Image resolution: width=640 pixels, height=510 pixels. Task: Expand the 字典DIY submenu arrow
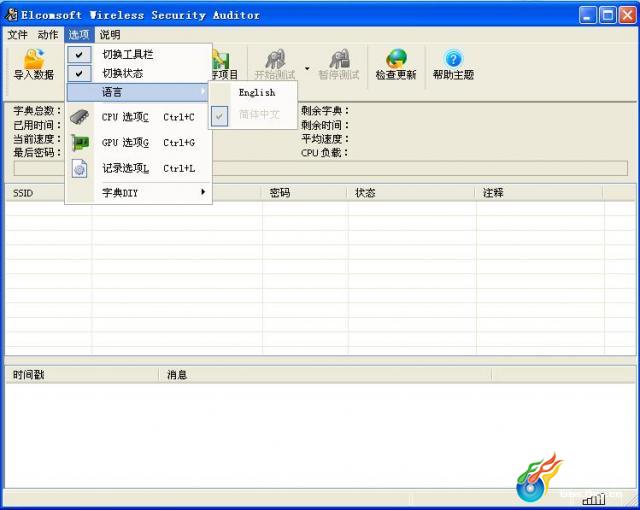point(203,192)
